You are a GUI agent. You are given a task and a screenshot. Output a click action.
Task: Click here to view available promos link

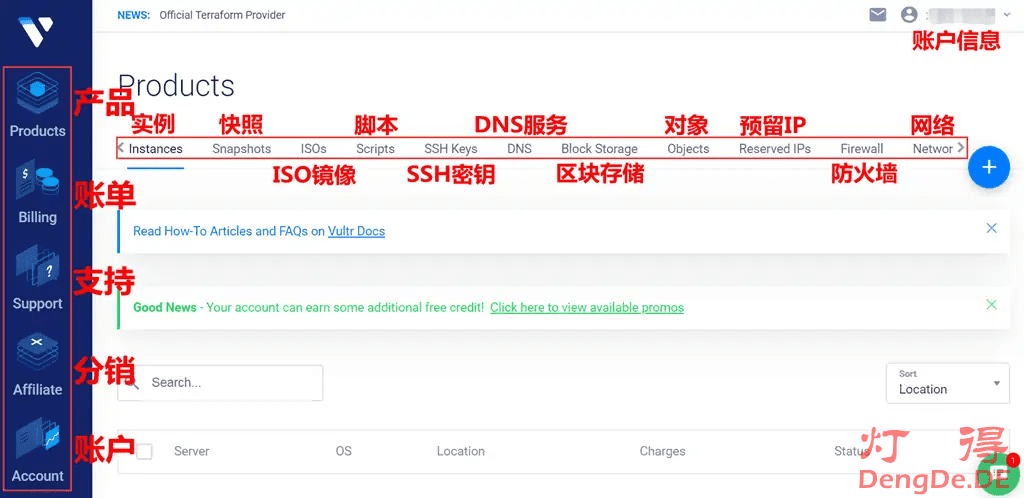pyautogui.click(x=586, y=308)
